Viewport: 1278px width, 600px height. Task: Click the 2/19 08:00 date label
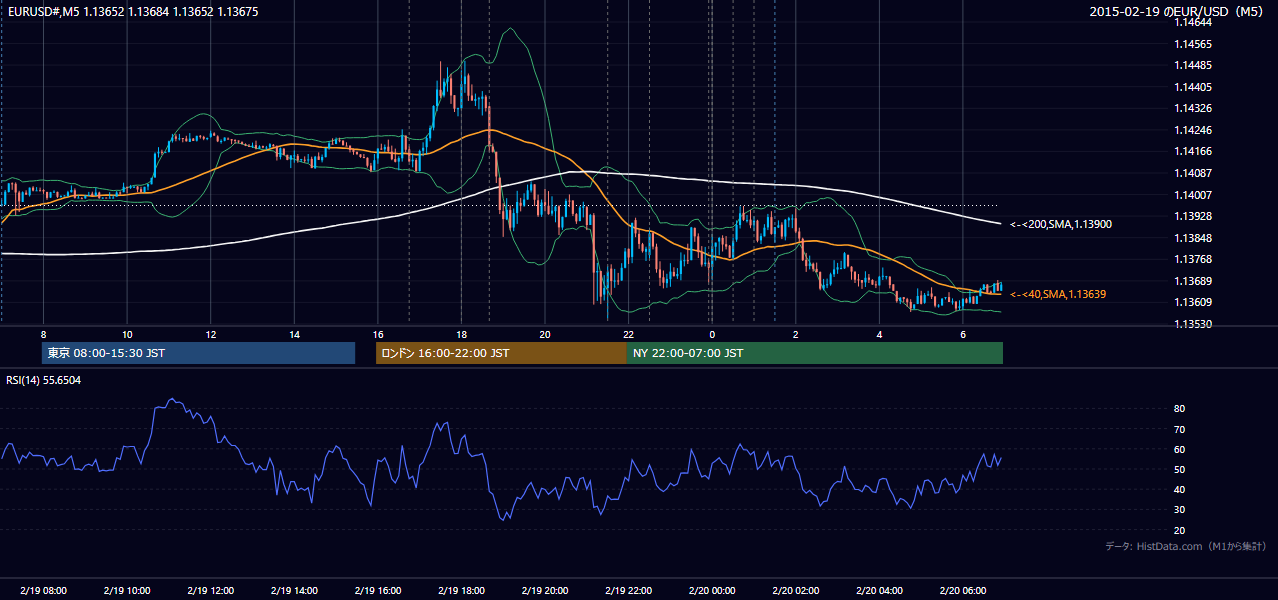43,591
